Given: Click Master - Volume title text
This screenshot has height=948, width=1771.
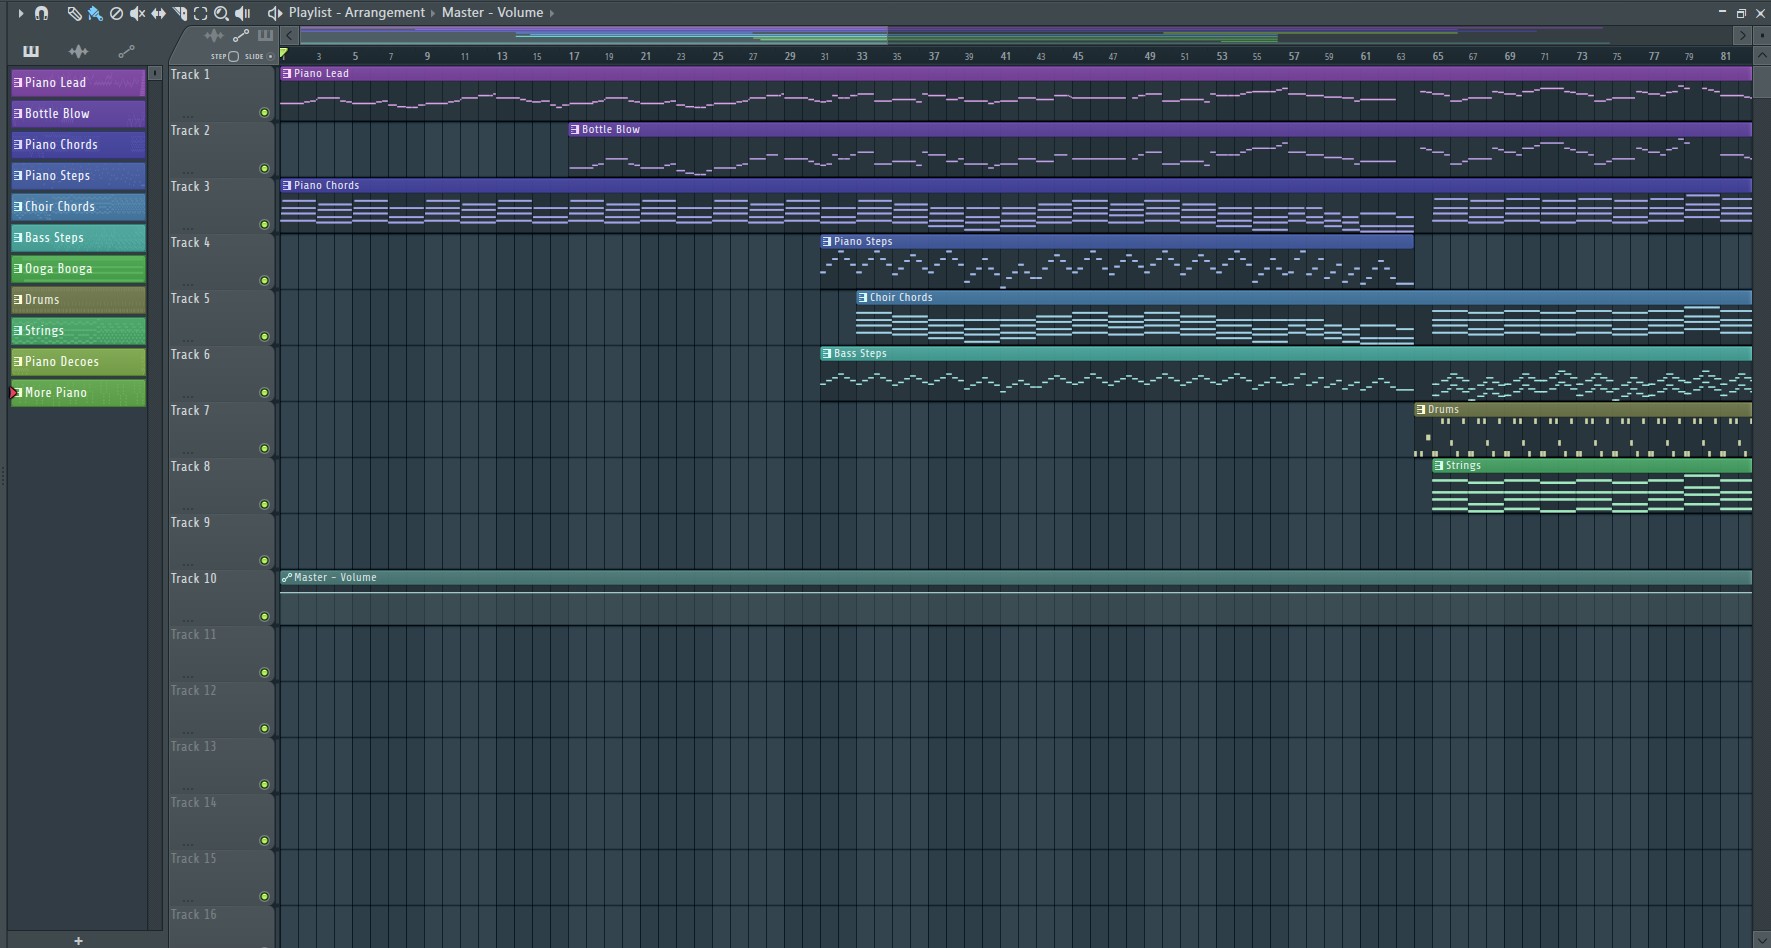Looking at the screenshot, I should [493, 13].
